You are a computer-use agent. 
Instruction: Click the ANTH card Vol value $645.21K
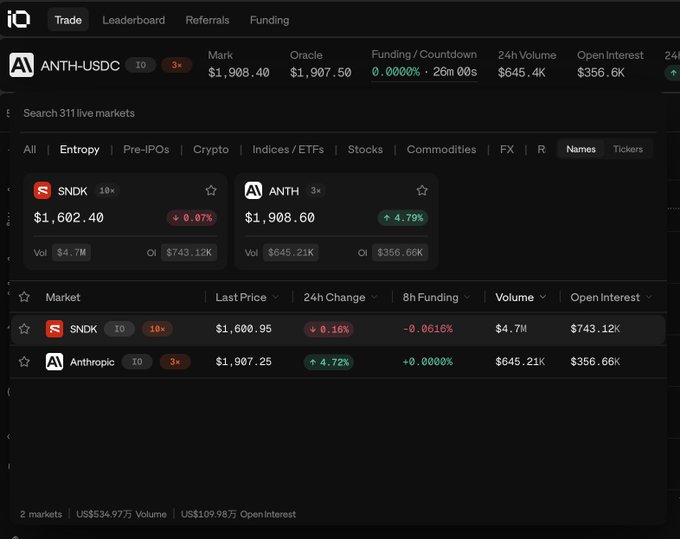coord(291,252)
